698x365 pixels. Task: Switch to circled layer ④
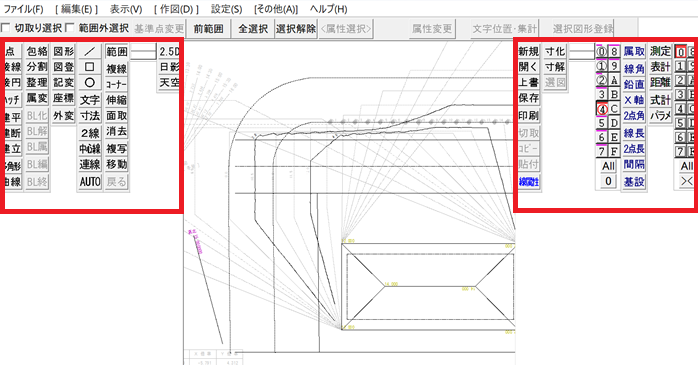pyautogui.click(x=602, y=109)
